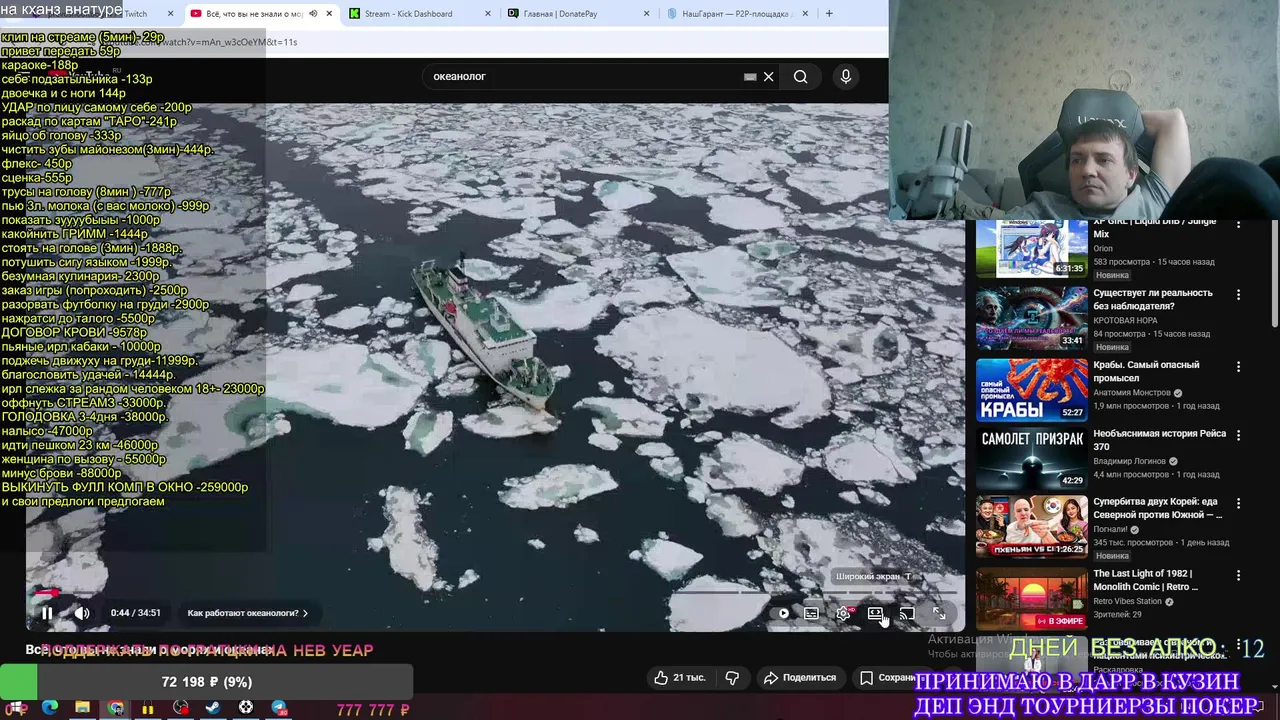Viewport: 1280px width, 720px height.
Task: Open Chrome from the taskbar
Action: coord(116,708)
